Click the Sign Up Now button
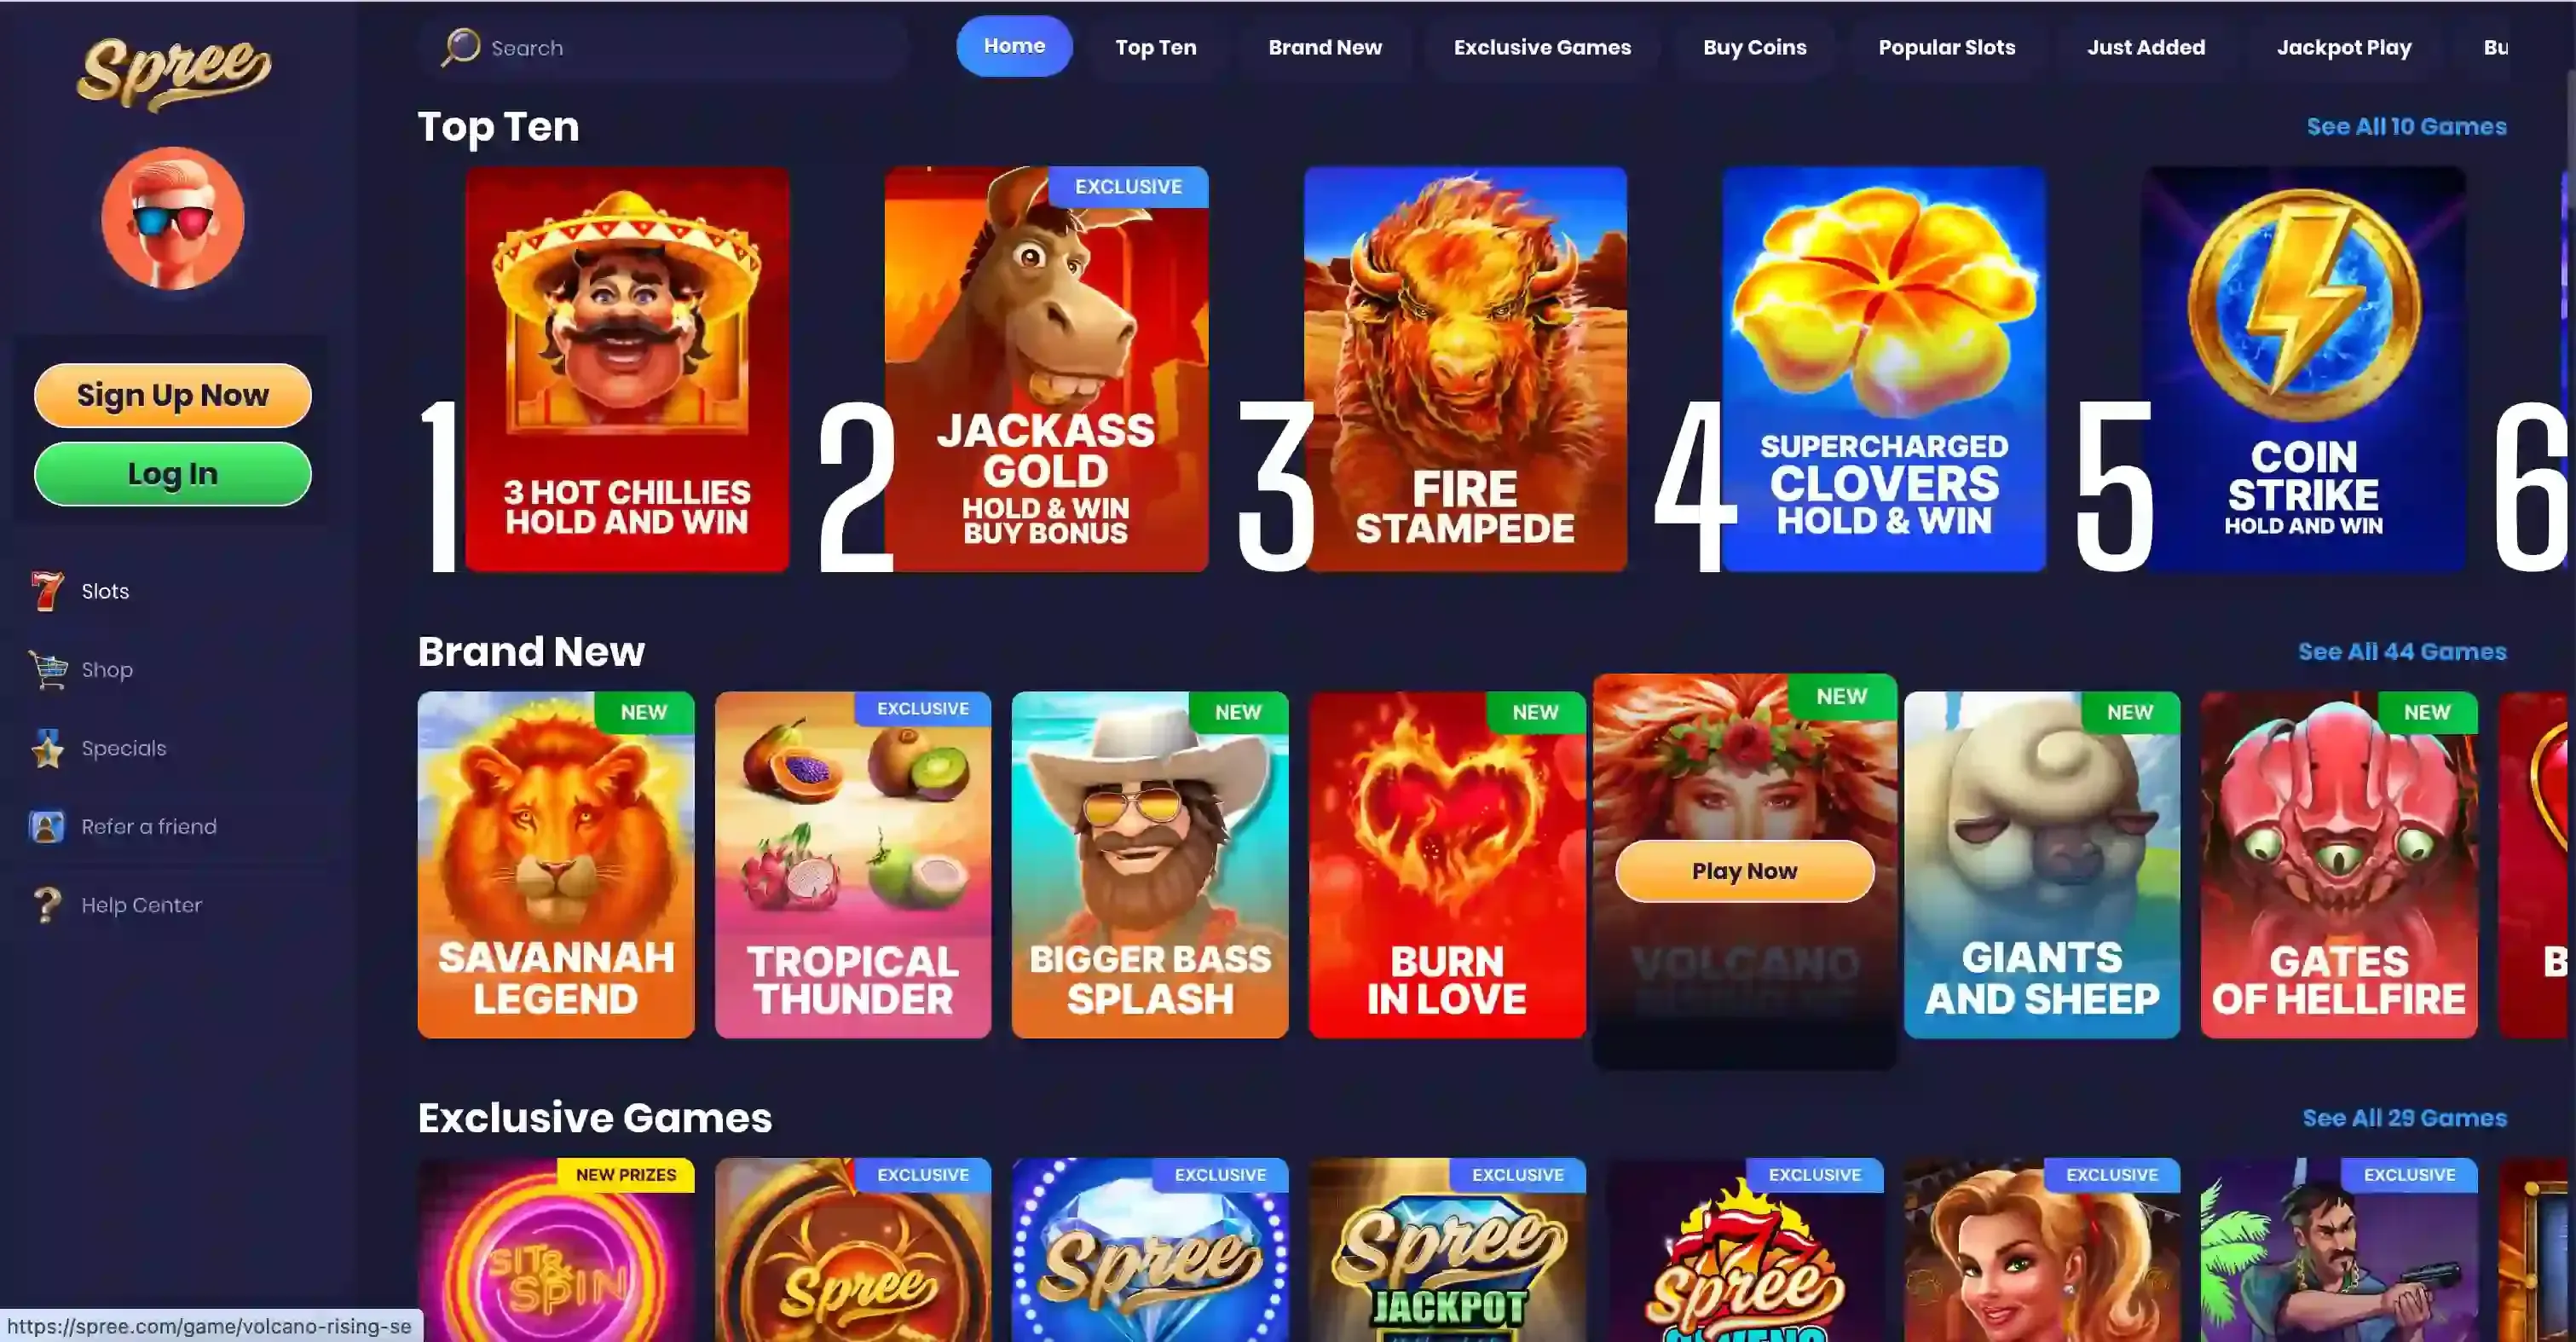 (173, 395)
